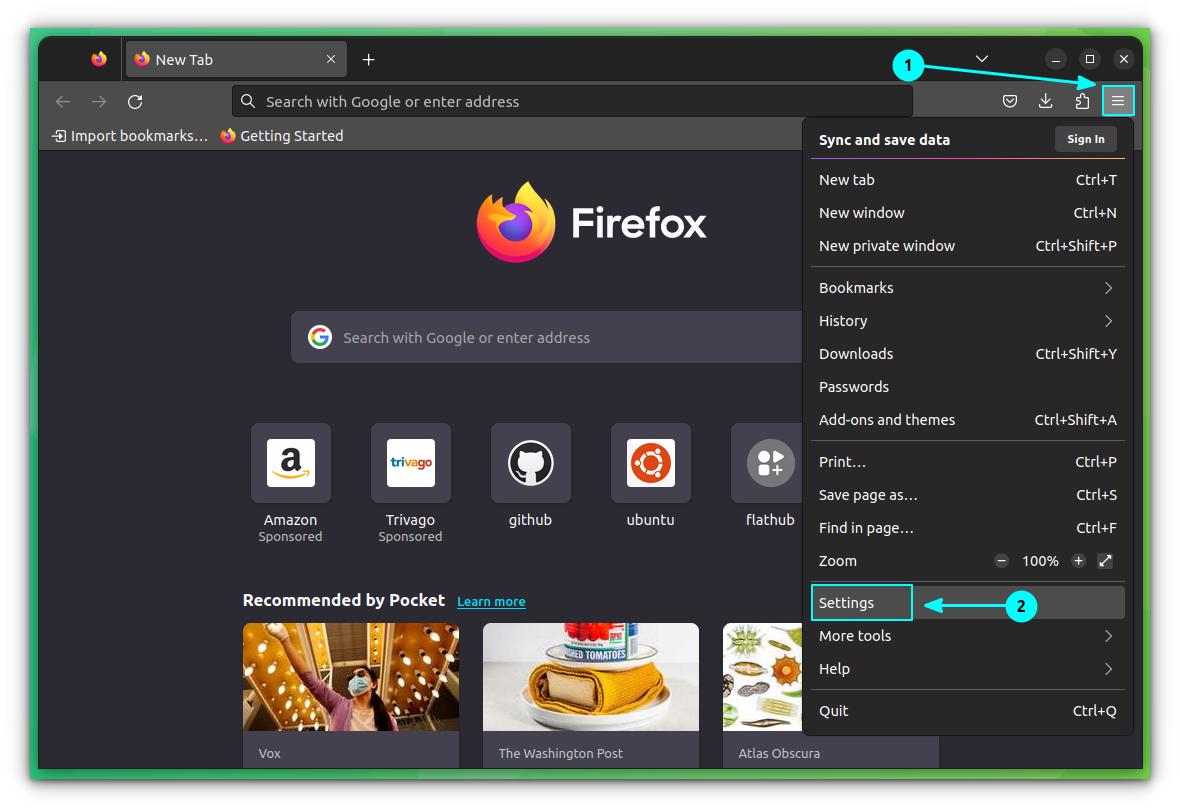1180x811 pixels.
Task: Open the tab list dropdown
Action: (x=981, y=58)
